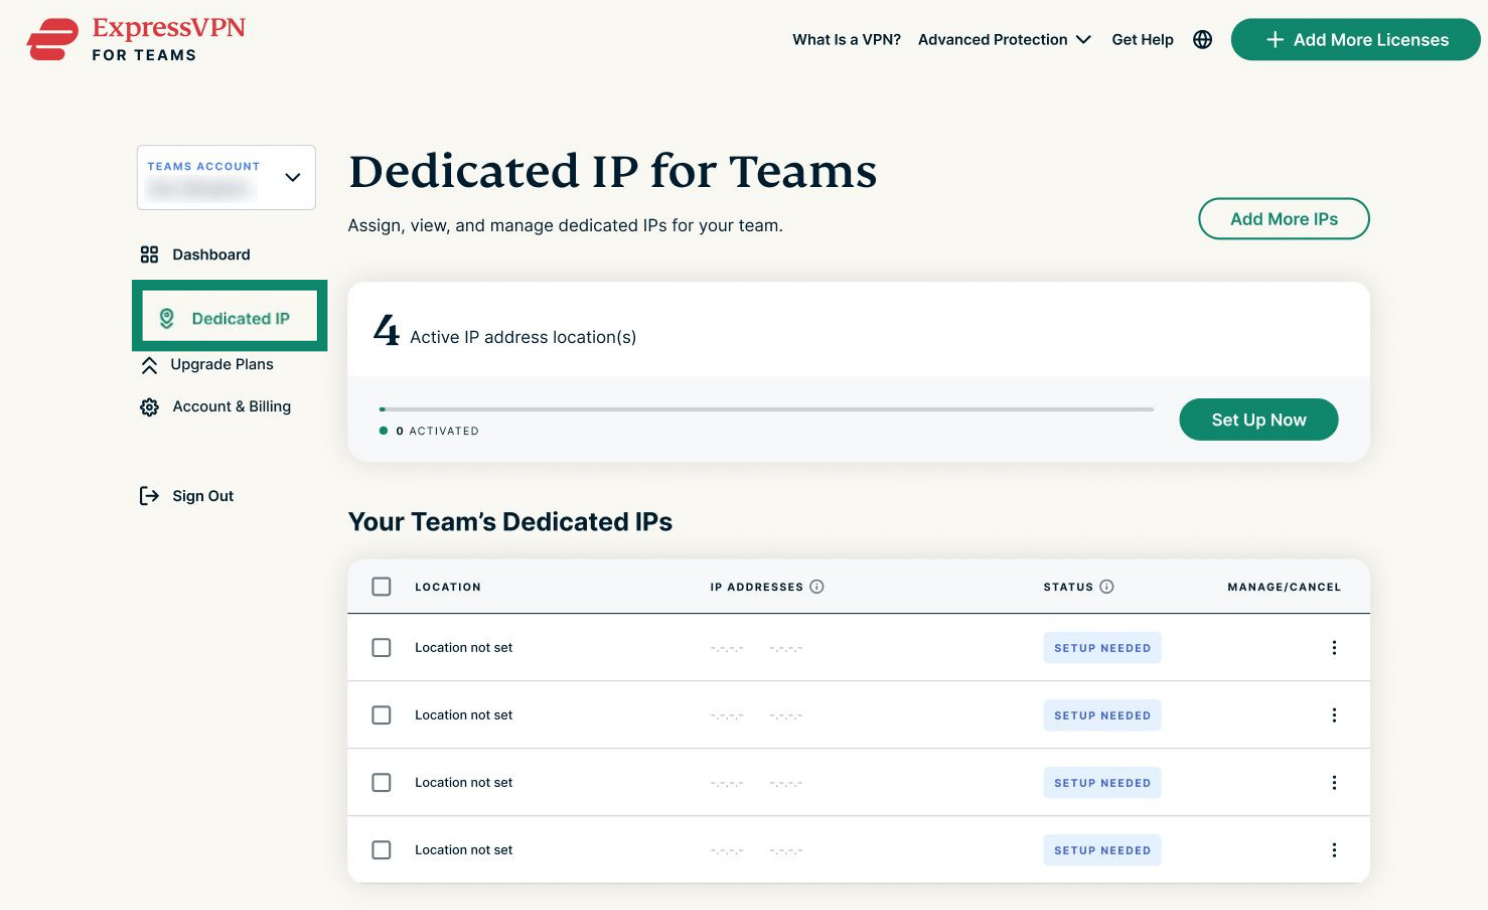Click the Add More Licenses button
1488x910 pixels.
coord(1355,40)
